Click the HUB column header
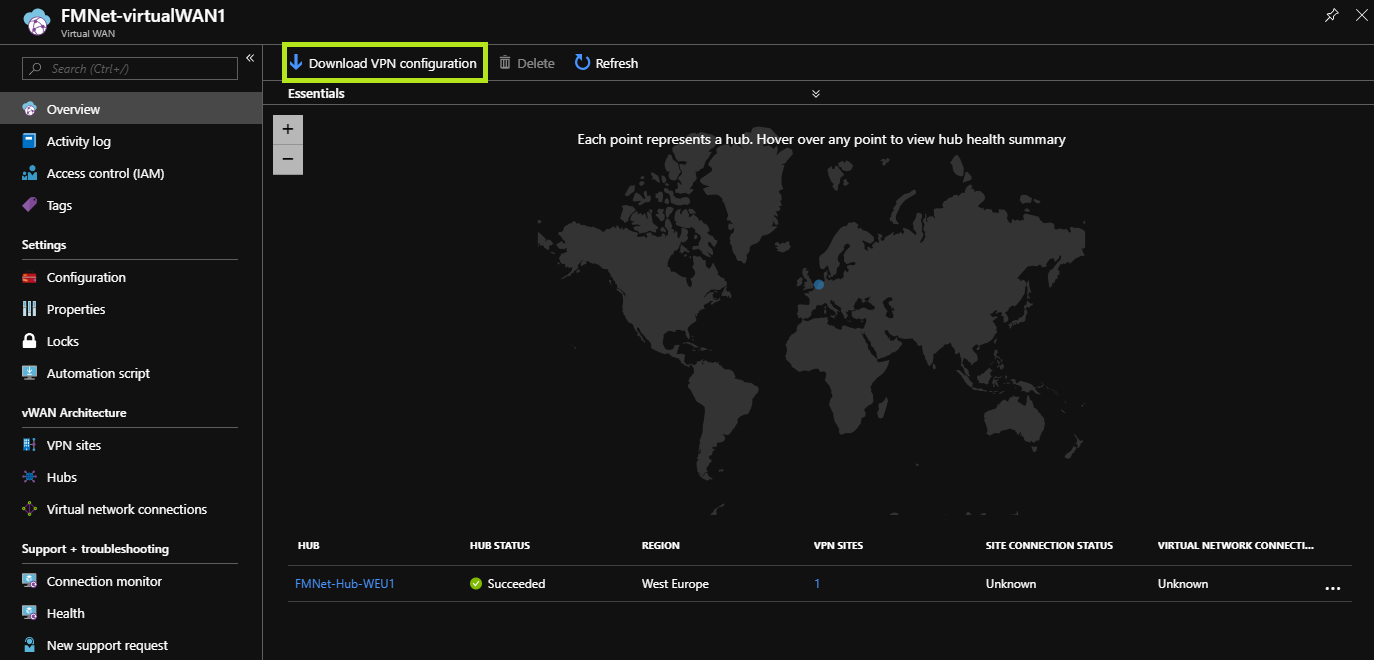Image resolution: width=1374 pixels, height=660 pixels. click(308, 546)
